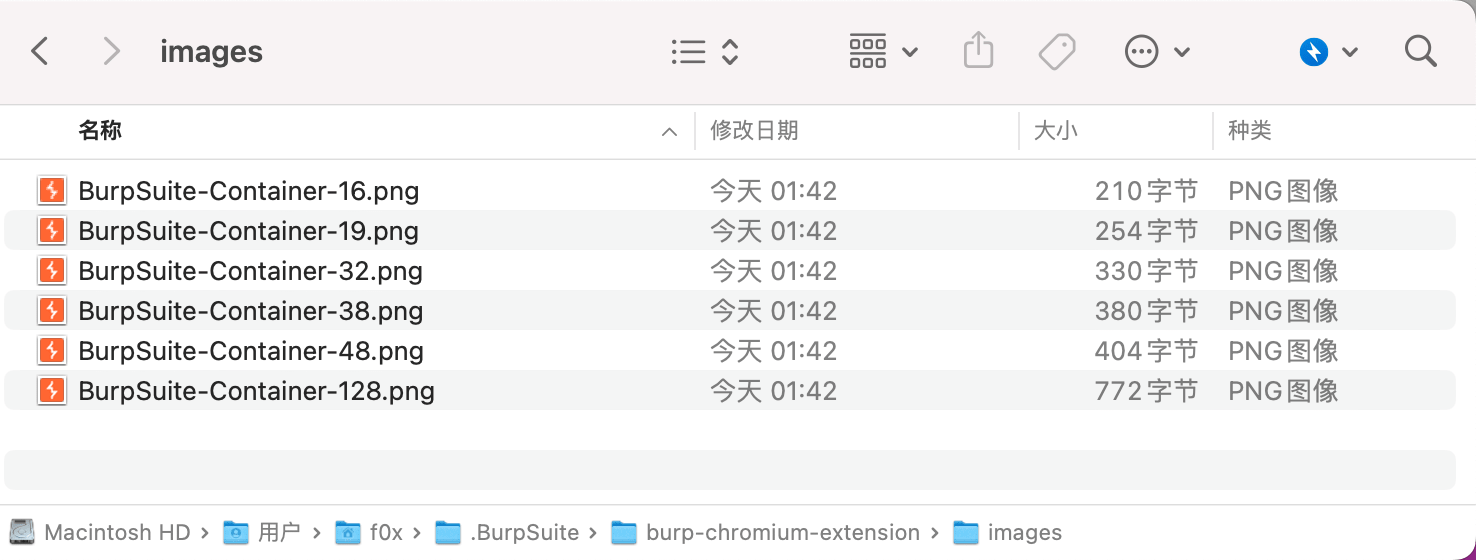The width and height of the screenshot is (1476, 560).
Task: Sort files by 修改日期 column
Action: (x=754, y=131)
